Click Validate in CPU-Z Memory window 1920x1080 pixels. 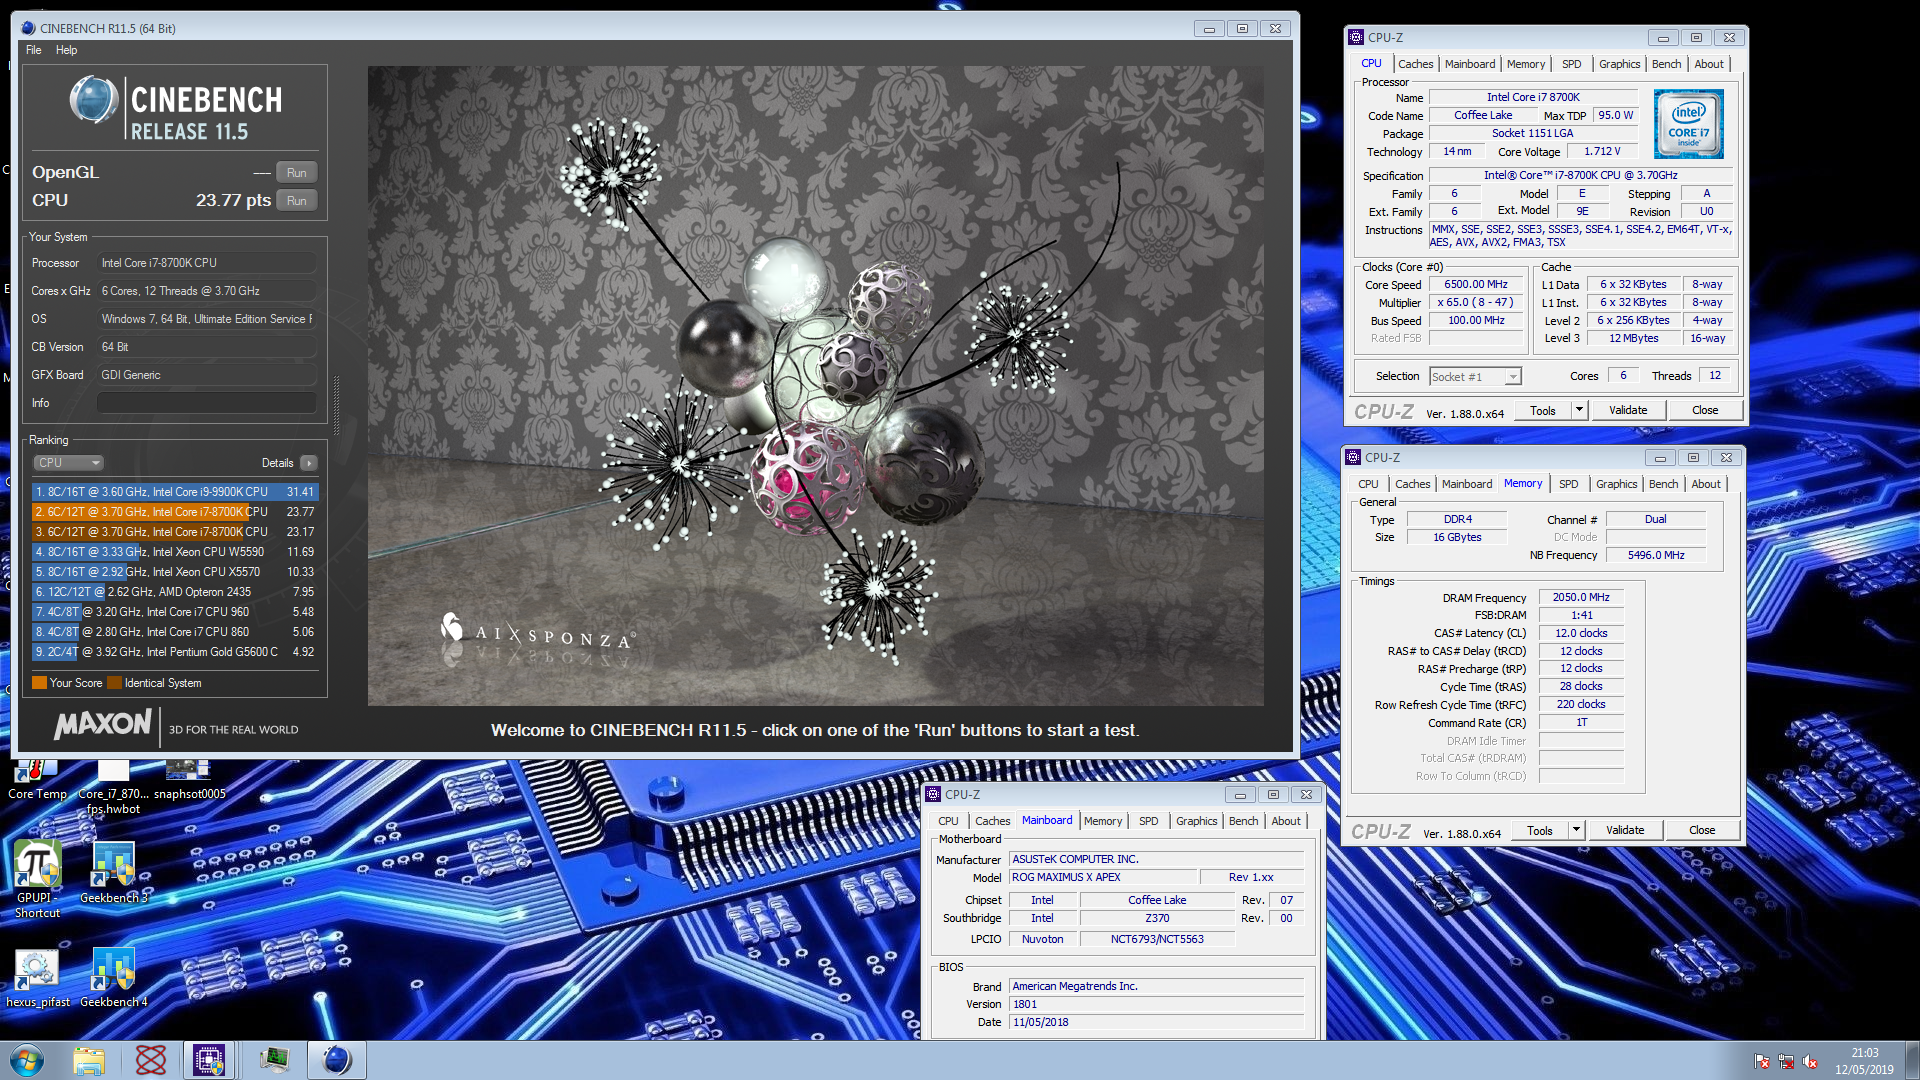coord(1625,830)
